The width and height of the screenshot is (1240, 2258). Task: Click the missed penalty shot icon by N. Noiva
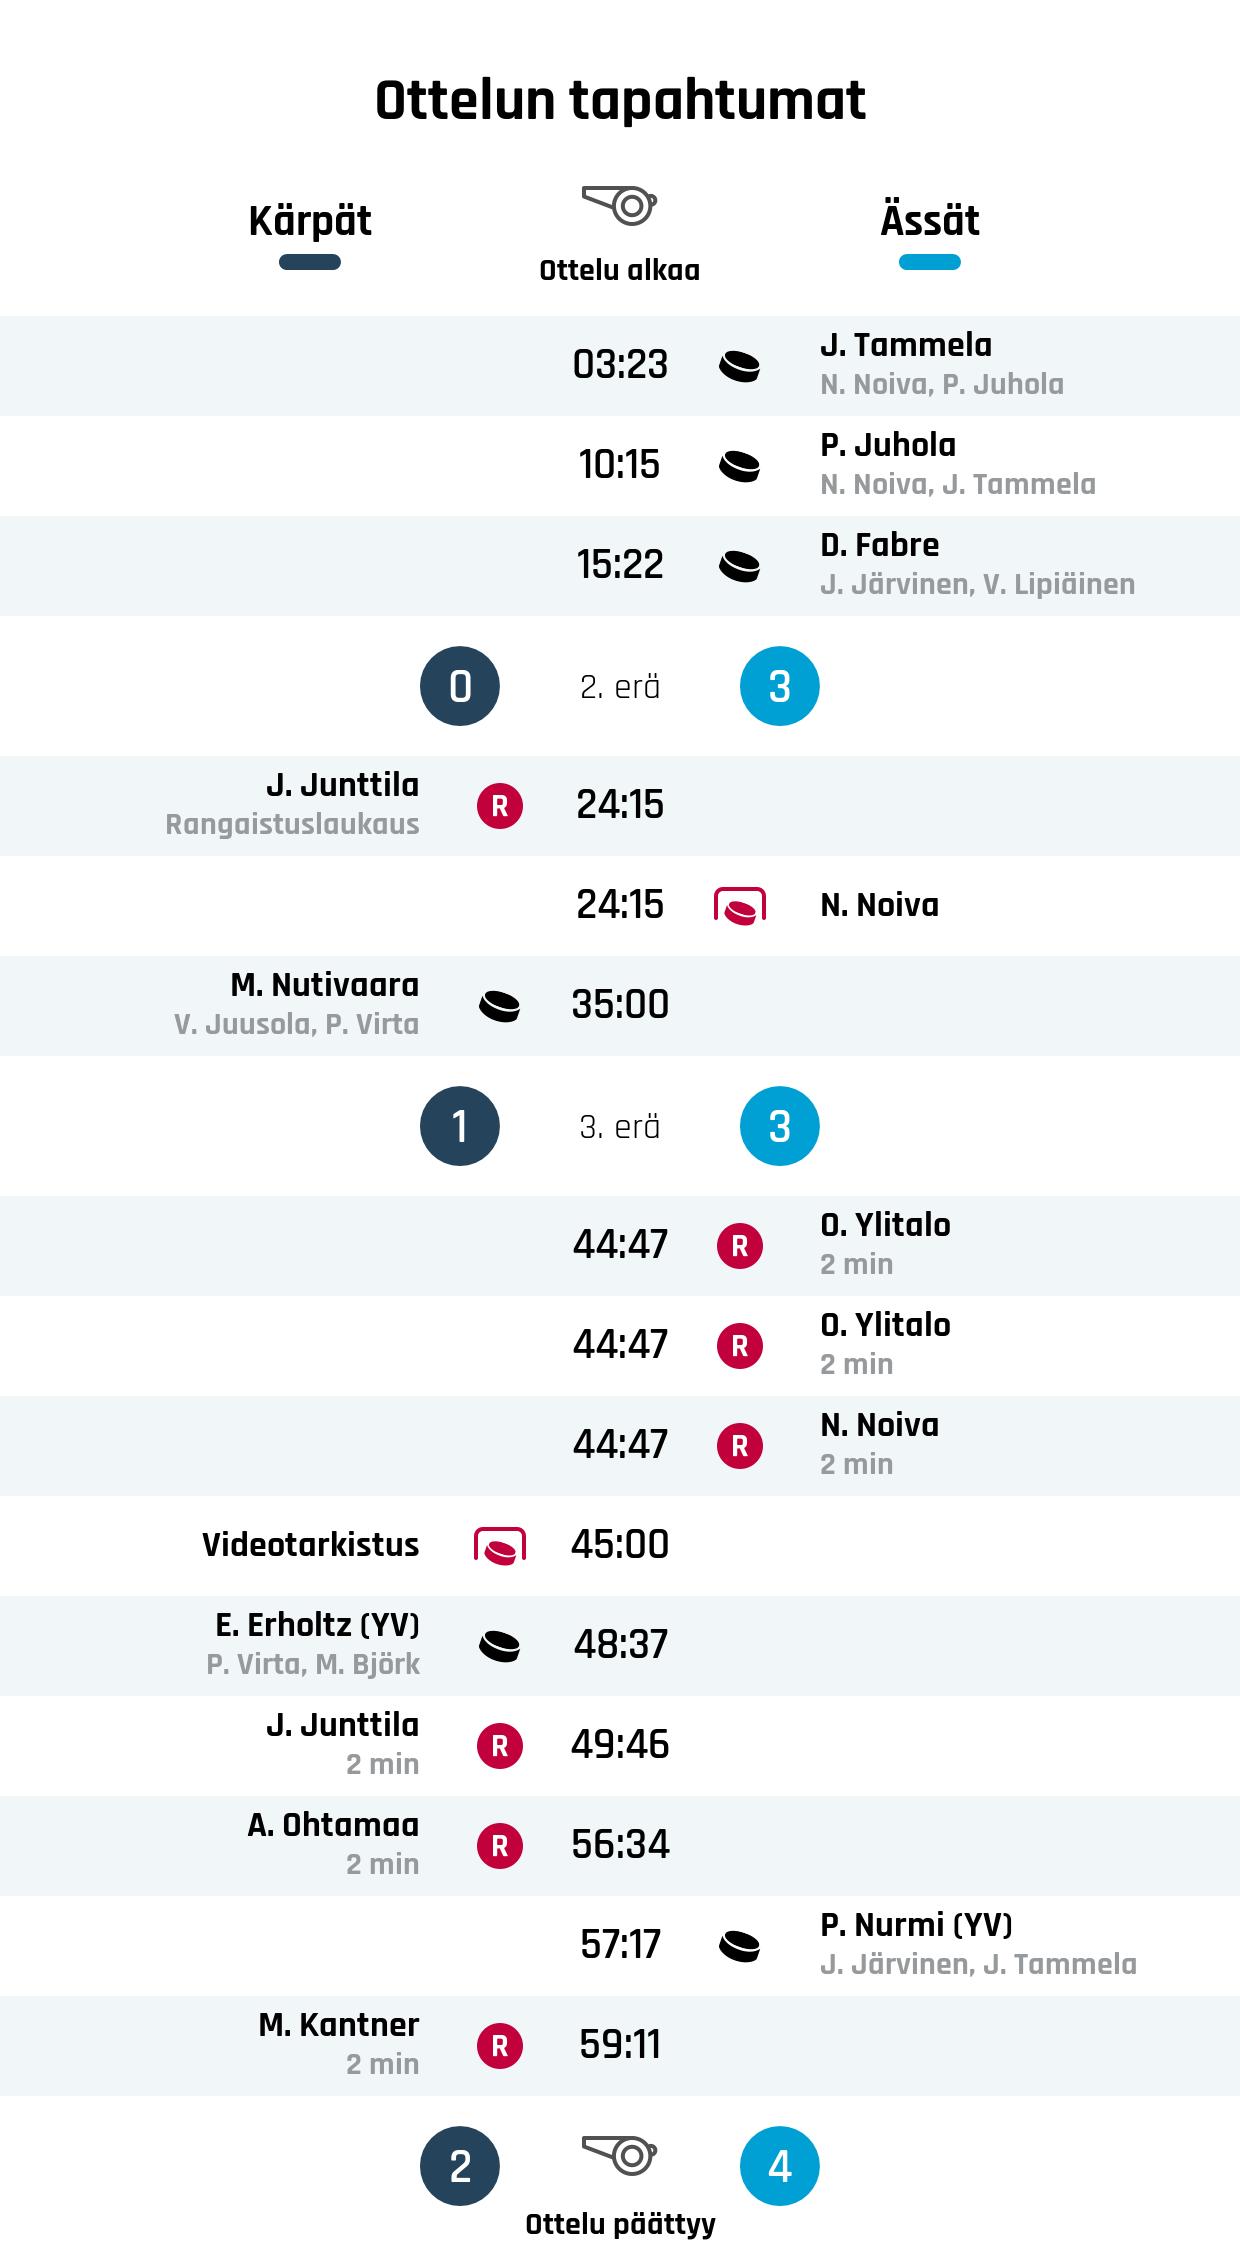[x=739, y=906]
